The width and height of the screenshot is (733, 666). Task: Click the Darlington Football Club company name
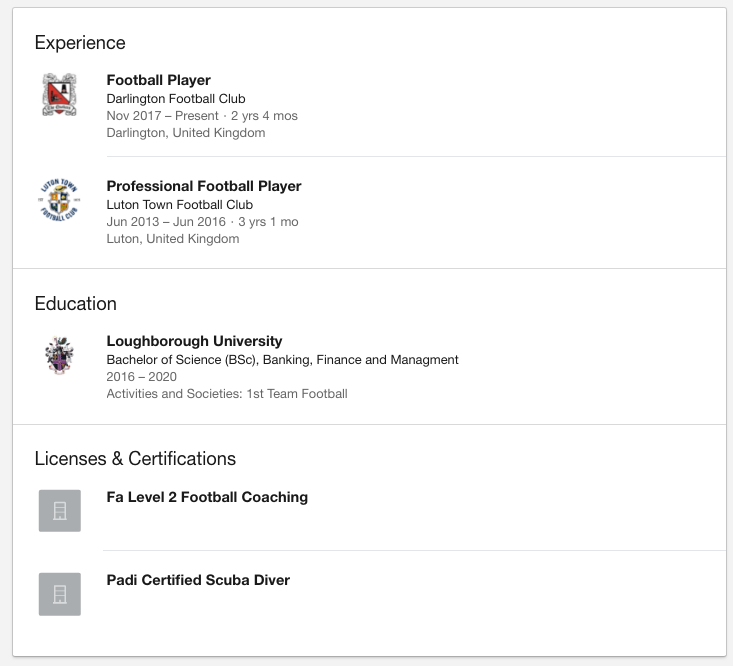[x=176, y=99]
